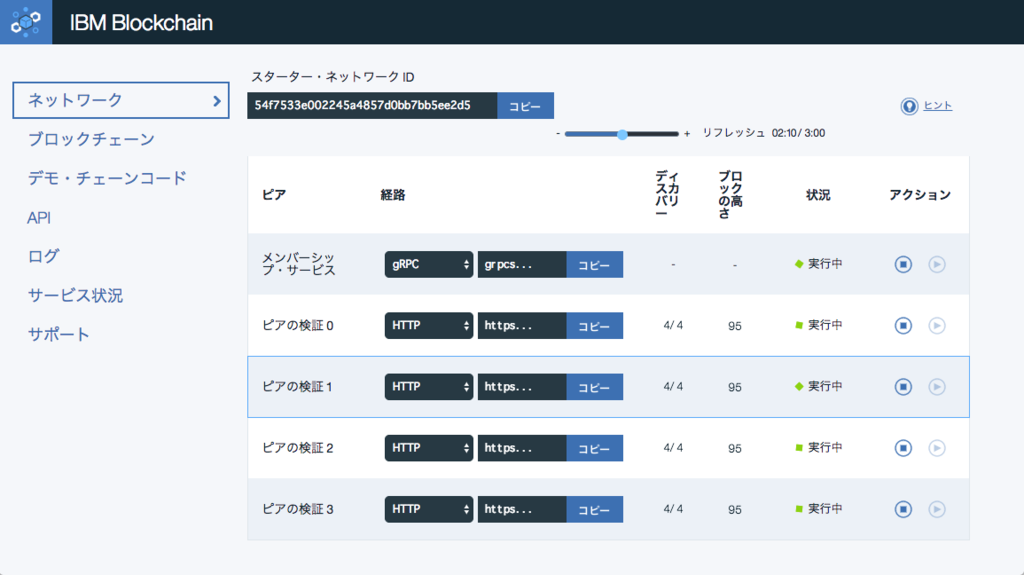1024x575 pixels.
Task: Click the https... URL field for ピアの検証 2
Action: (x=522, y=448)
